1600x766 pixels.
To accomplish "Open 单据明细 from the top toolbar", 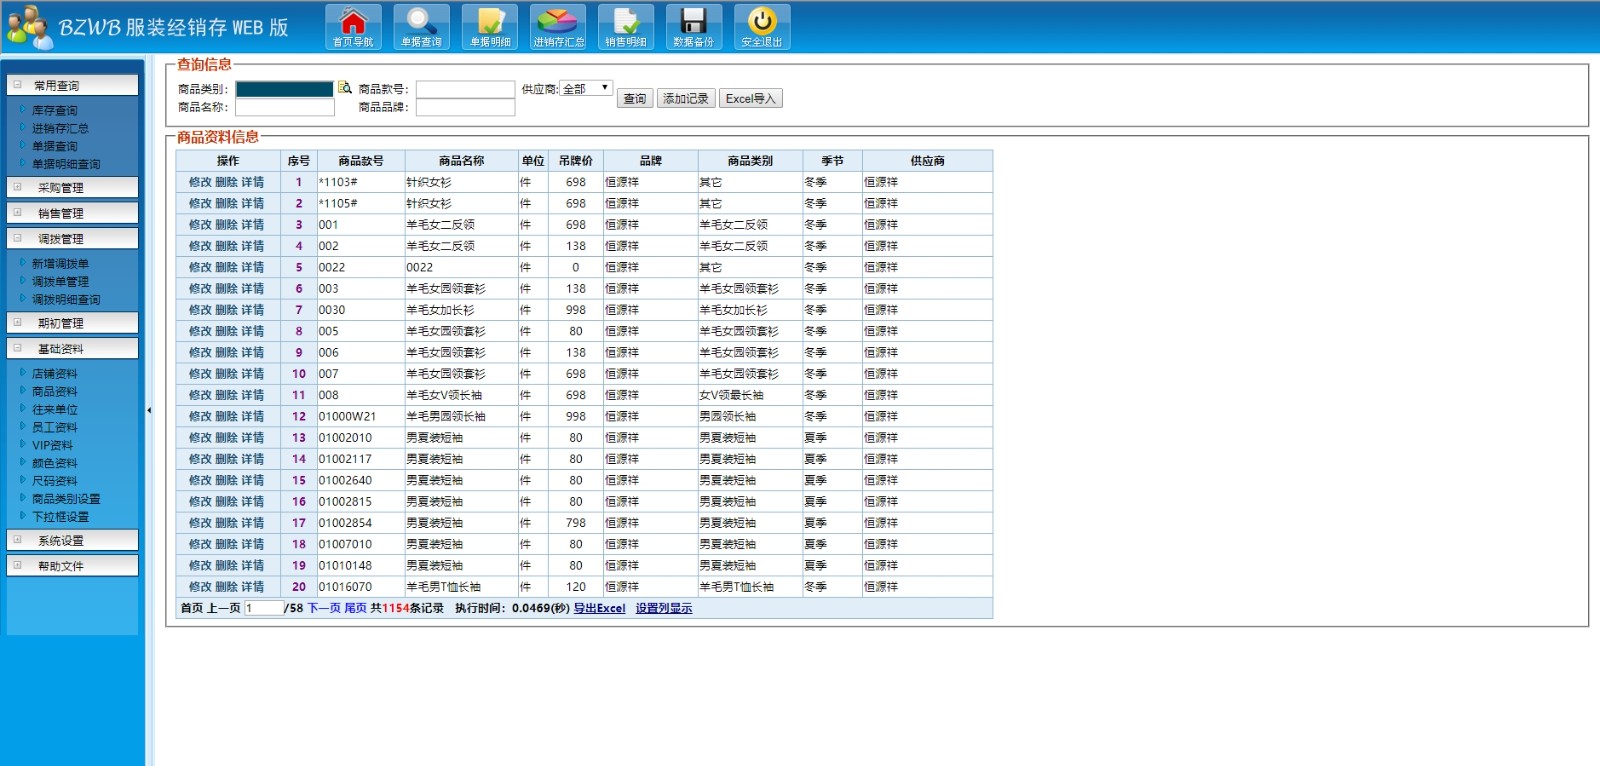I will (x=490, y=26).
